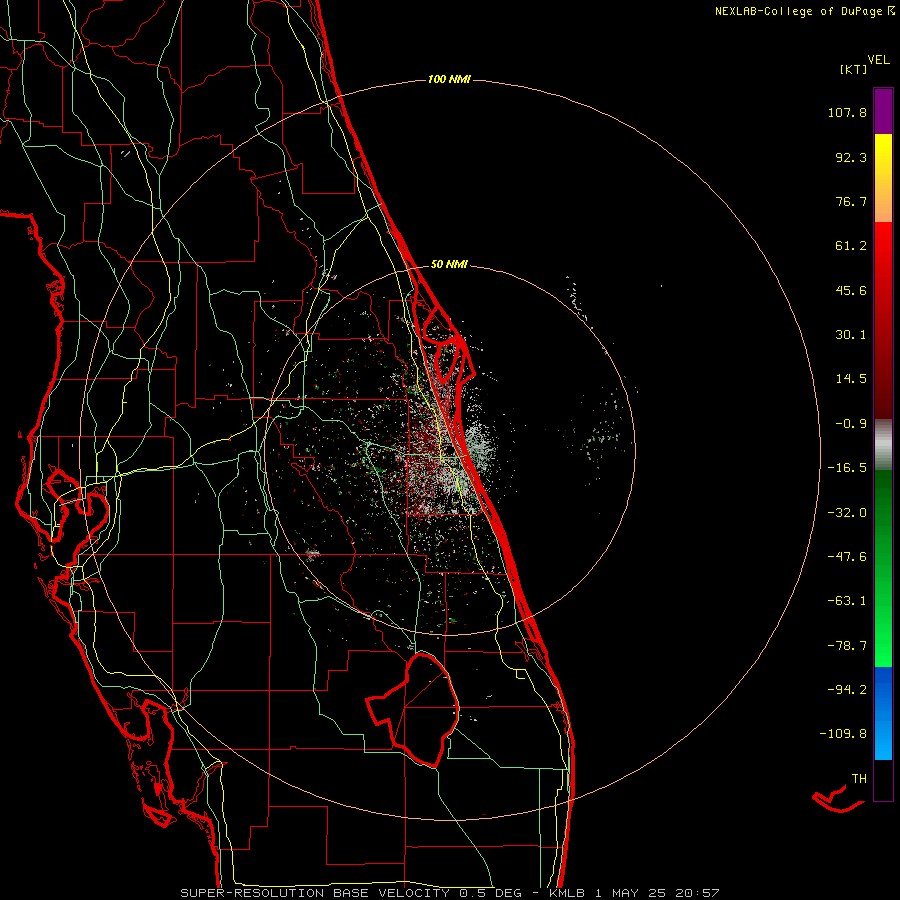
Task: Select the -47.6 scale value
Action: [847, 557]
